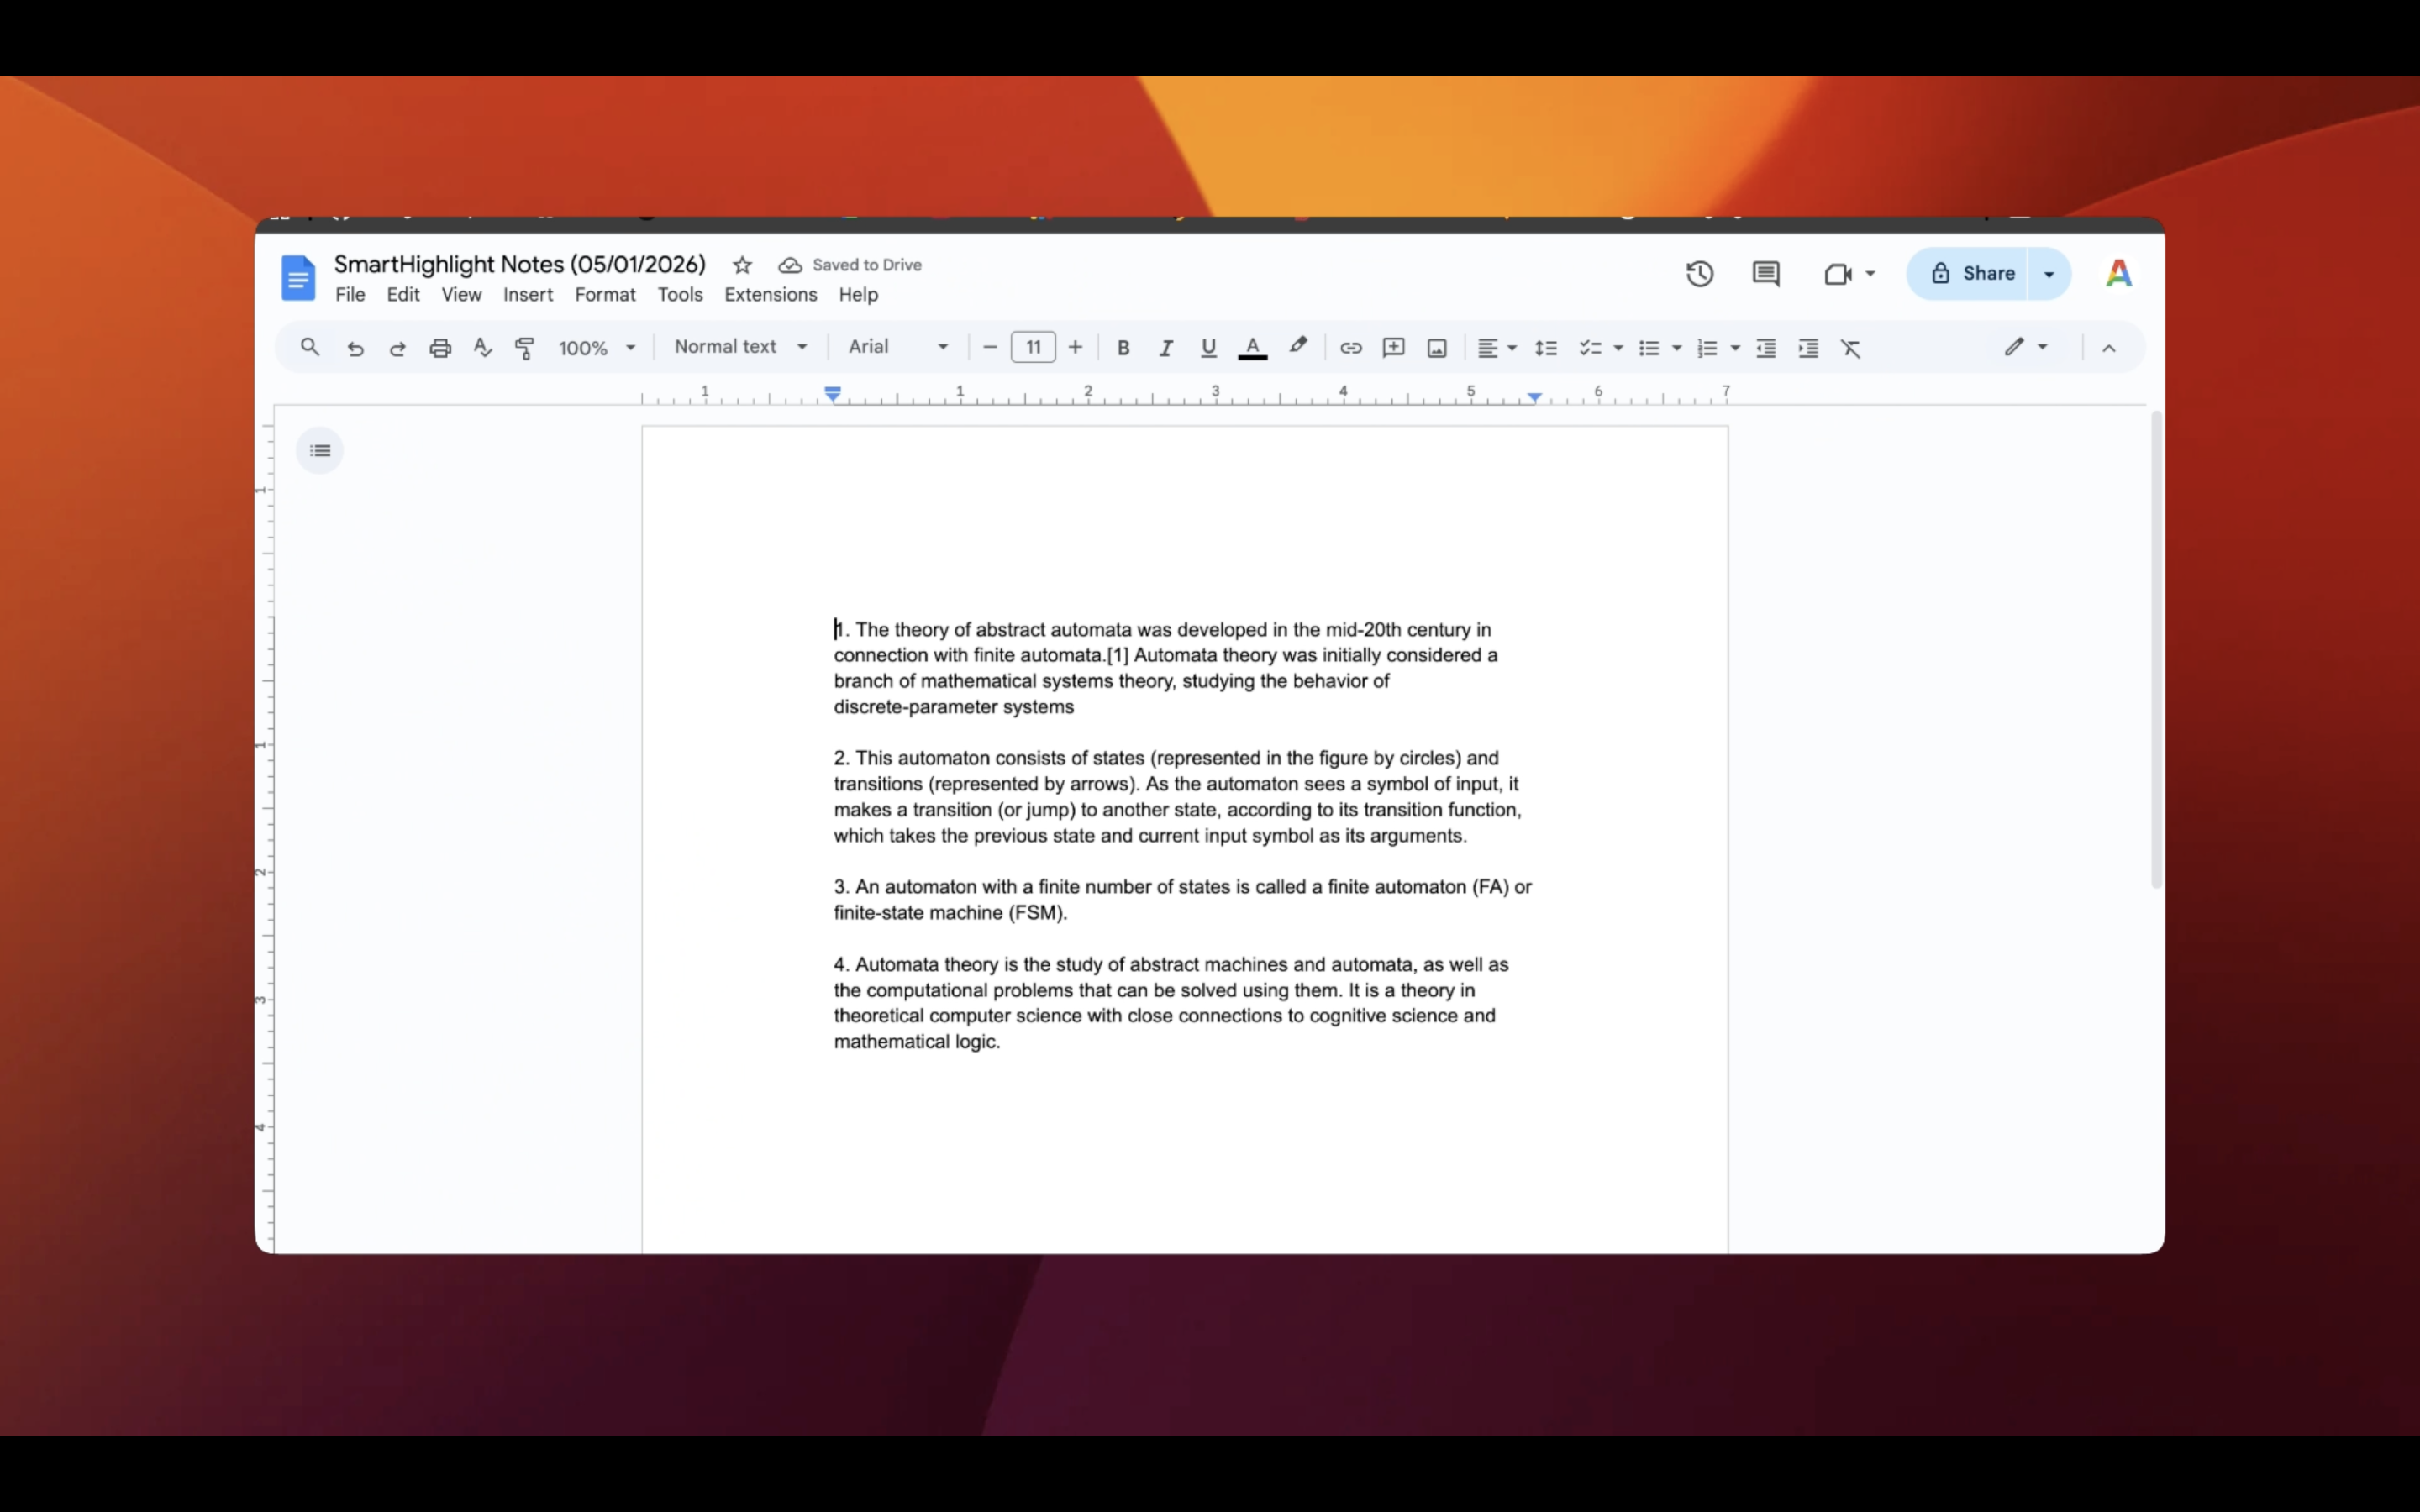Toggle underline formatting
The image size is (2420, 1512).
[x=1208, y=348]
